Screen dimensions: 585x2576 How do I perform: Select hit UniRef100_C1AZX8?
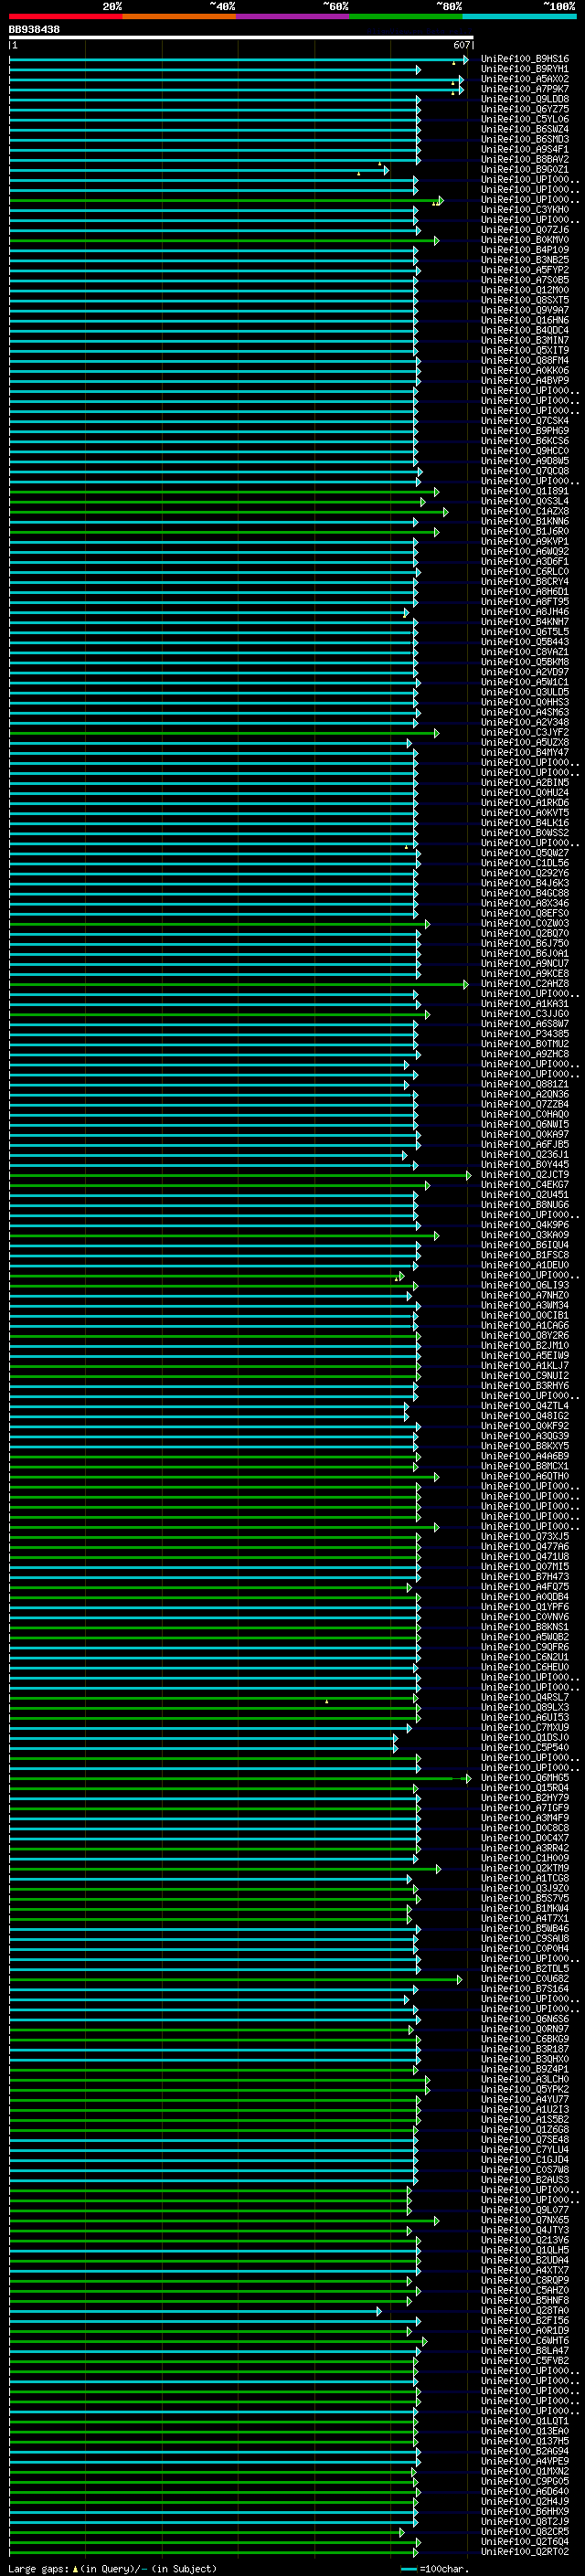[x=525, y=511]
